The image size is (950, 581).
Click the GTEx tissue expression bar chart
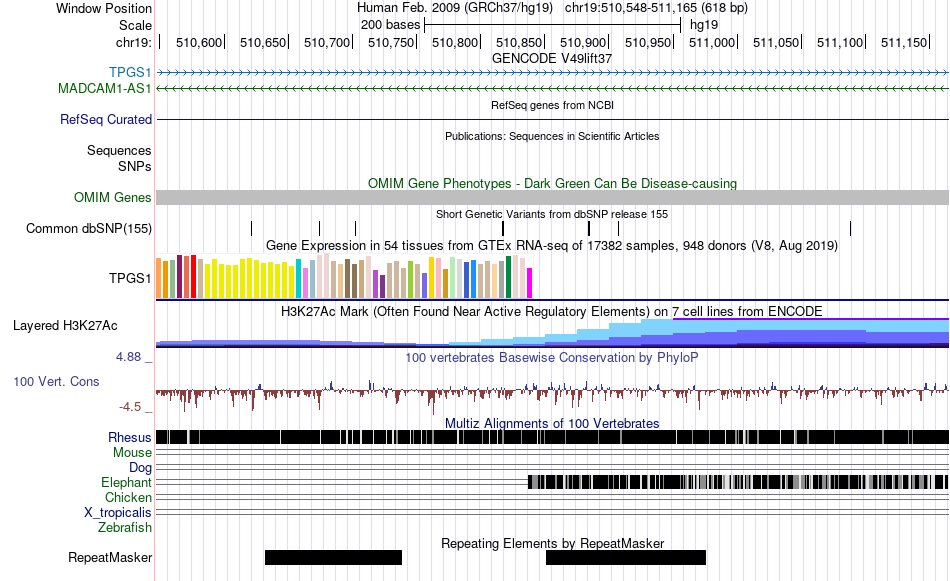[x=344, y=276]
